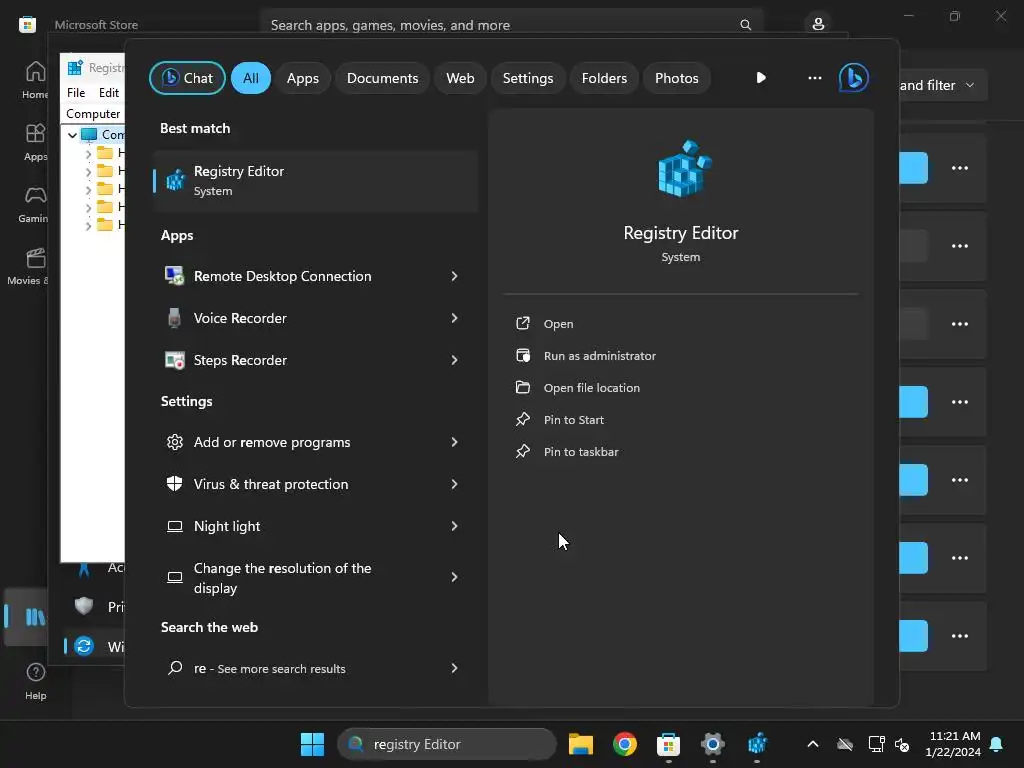Select the All filter tab
Viewport: 1024px width, 768px height.
pyautogui.click(x=251, y=78)
